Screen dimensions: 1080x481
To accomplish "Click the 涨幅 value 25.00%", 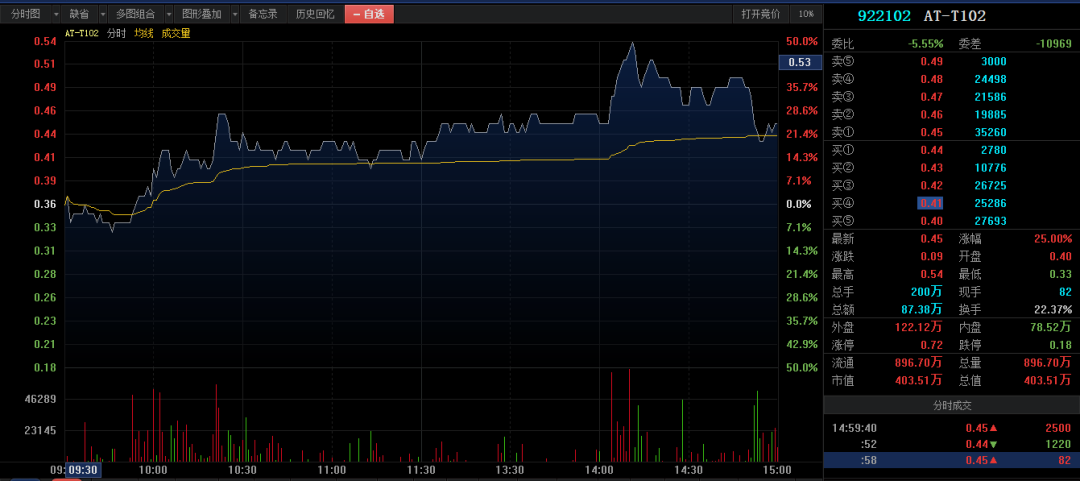I will click(x=1052, y=239).
